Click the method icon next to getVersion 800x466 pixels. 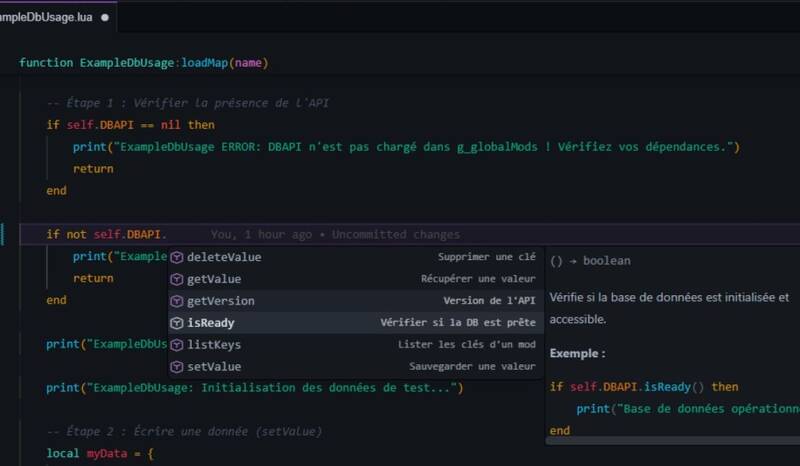tap(177, 301)
